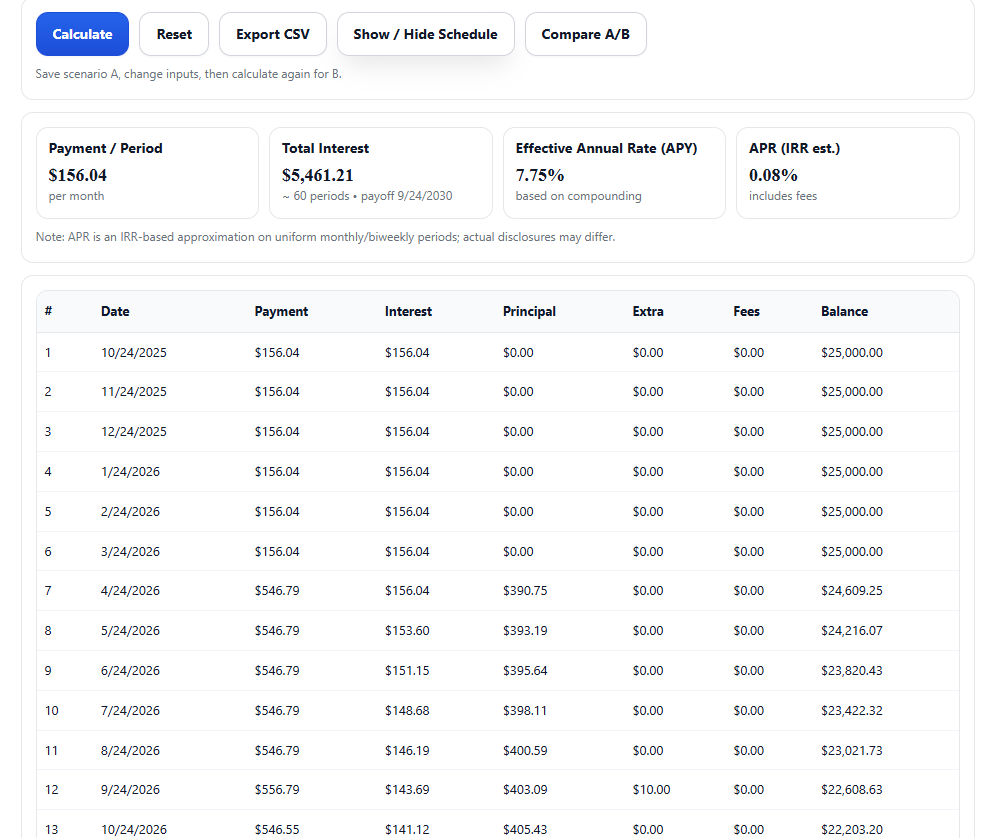Click the Date column header
The width and height of the screenshot is (993, 838).
tap(115, 311)
